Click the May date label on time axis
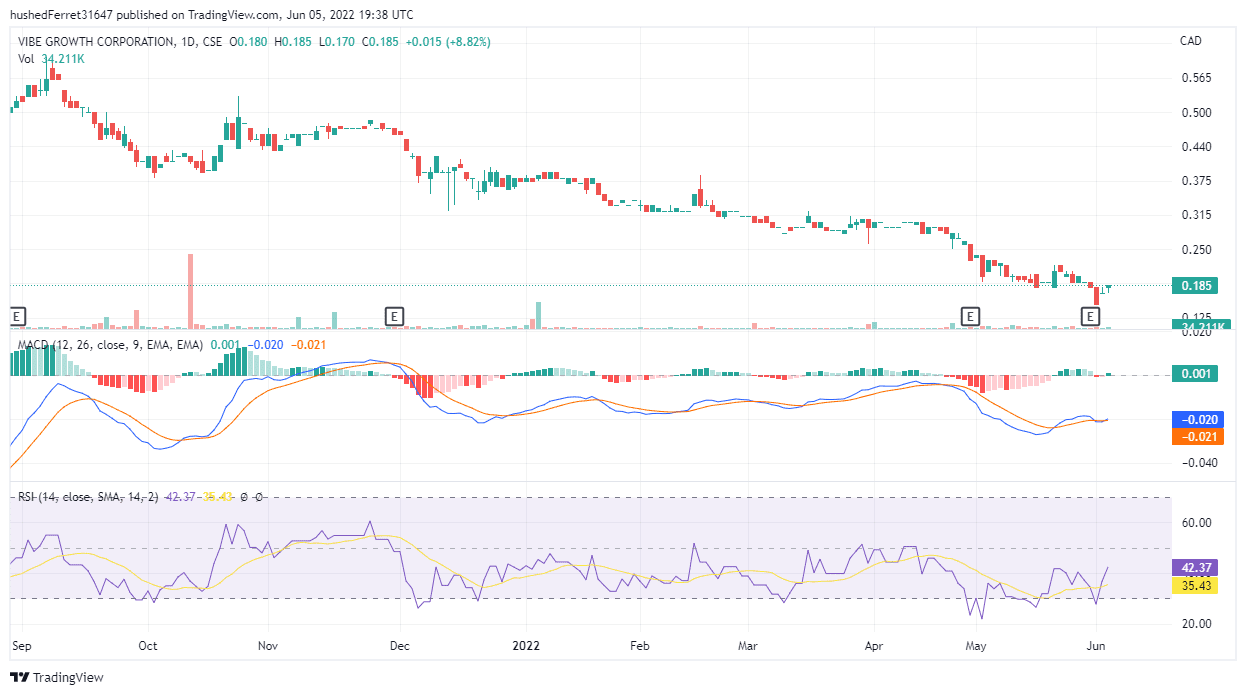 (x=976, y=646)
